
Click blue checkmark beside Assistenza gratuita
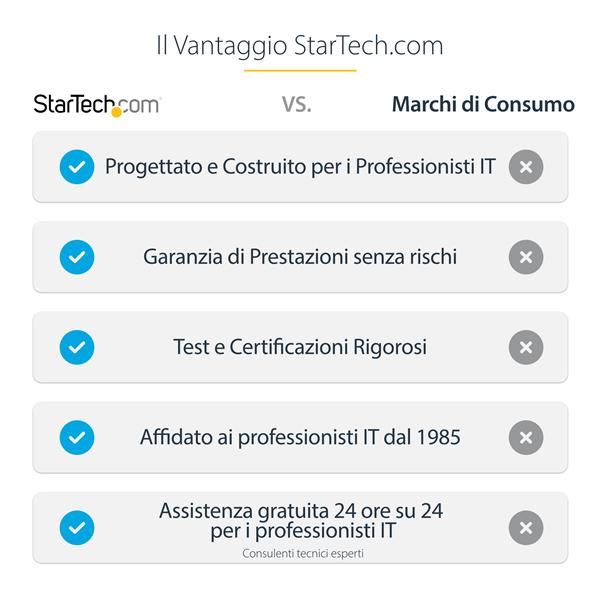(x=77, y=527)
